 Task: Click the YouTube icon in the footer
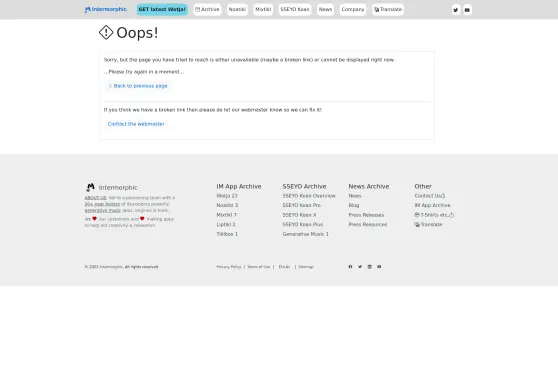point(379,267)
